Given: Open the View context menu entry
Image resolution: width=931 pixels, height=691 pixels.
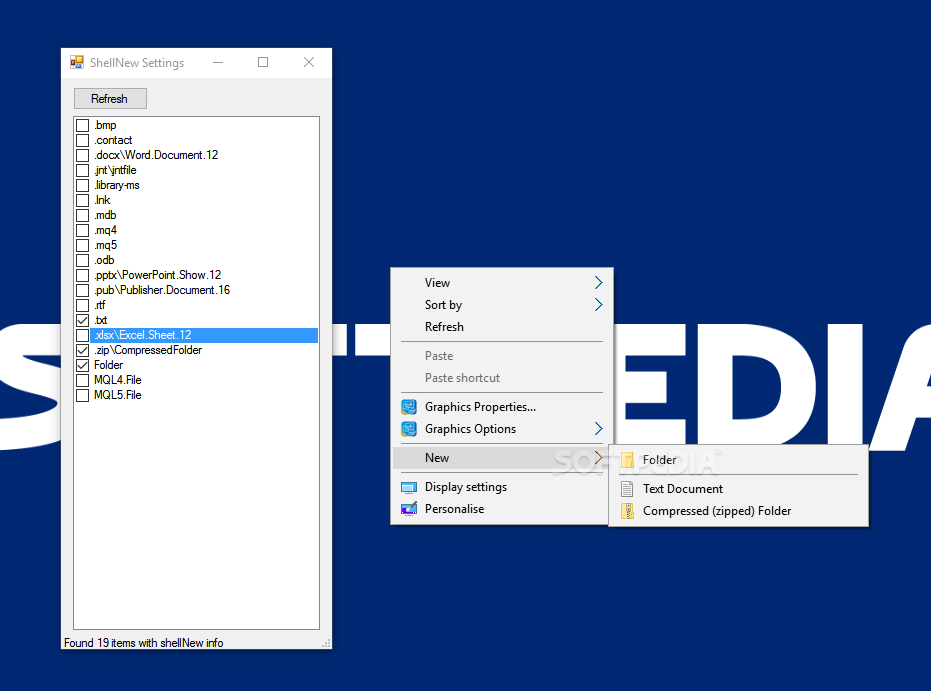Looking at the screenshot, I should 502,283.
